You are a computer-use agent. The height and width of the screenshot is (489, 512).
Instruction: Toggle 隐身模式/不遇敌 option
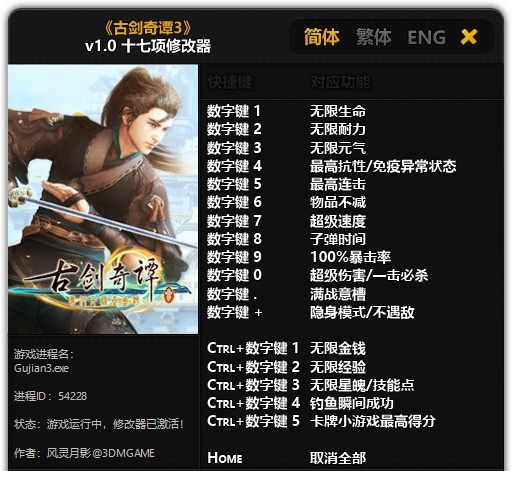362,312
